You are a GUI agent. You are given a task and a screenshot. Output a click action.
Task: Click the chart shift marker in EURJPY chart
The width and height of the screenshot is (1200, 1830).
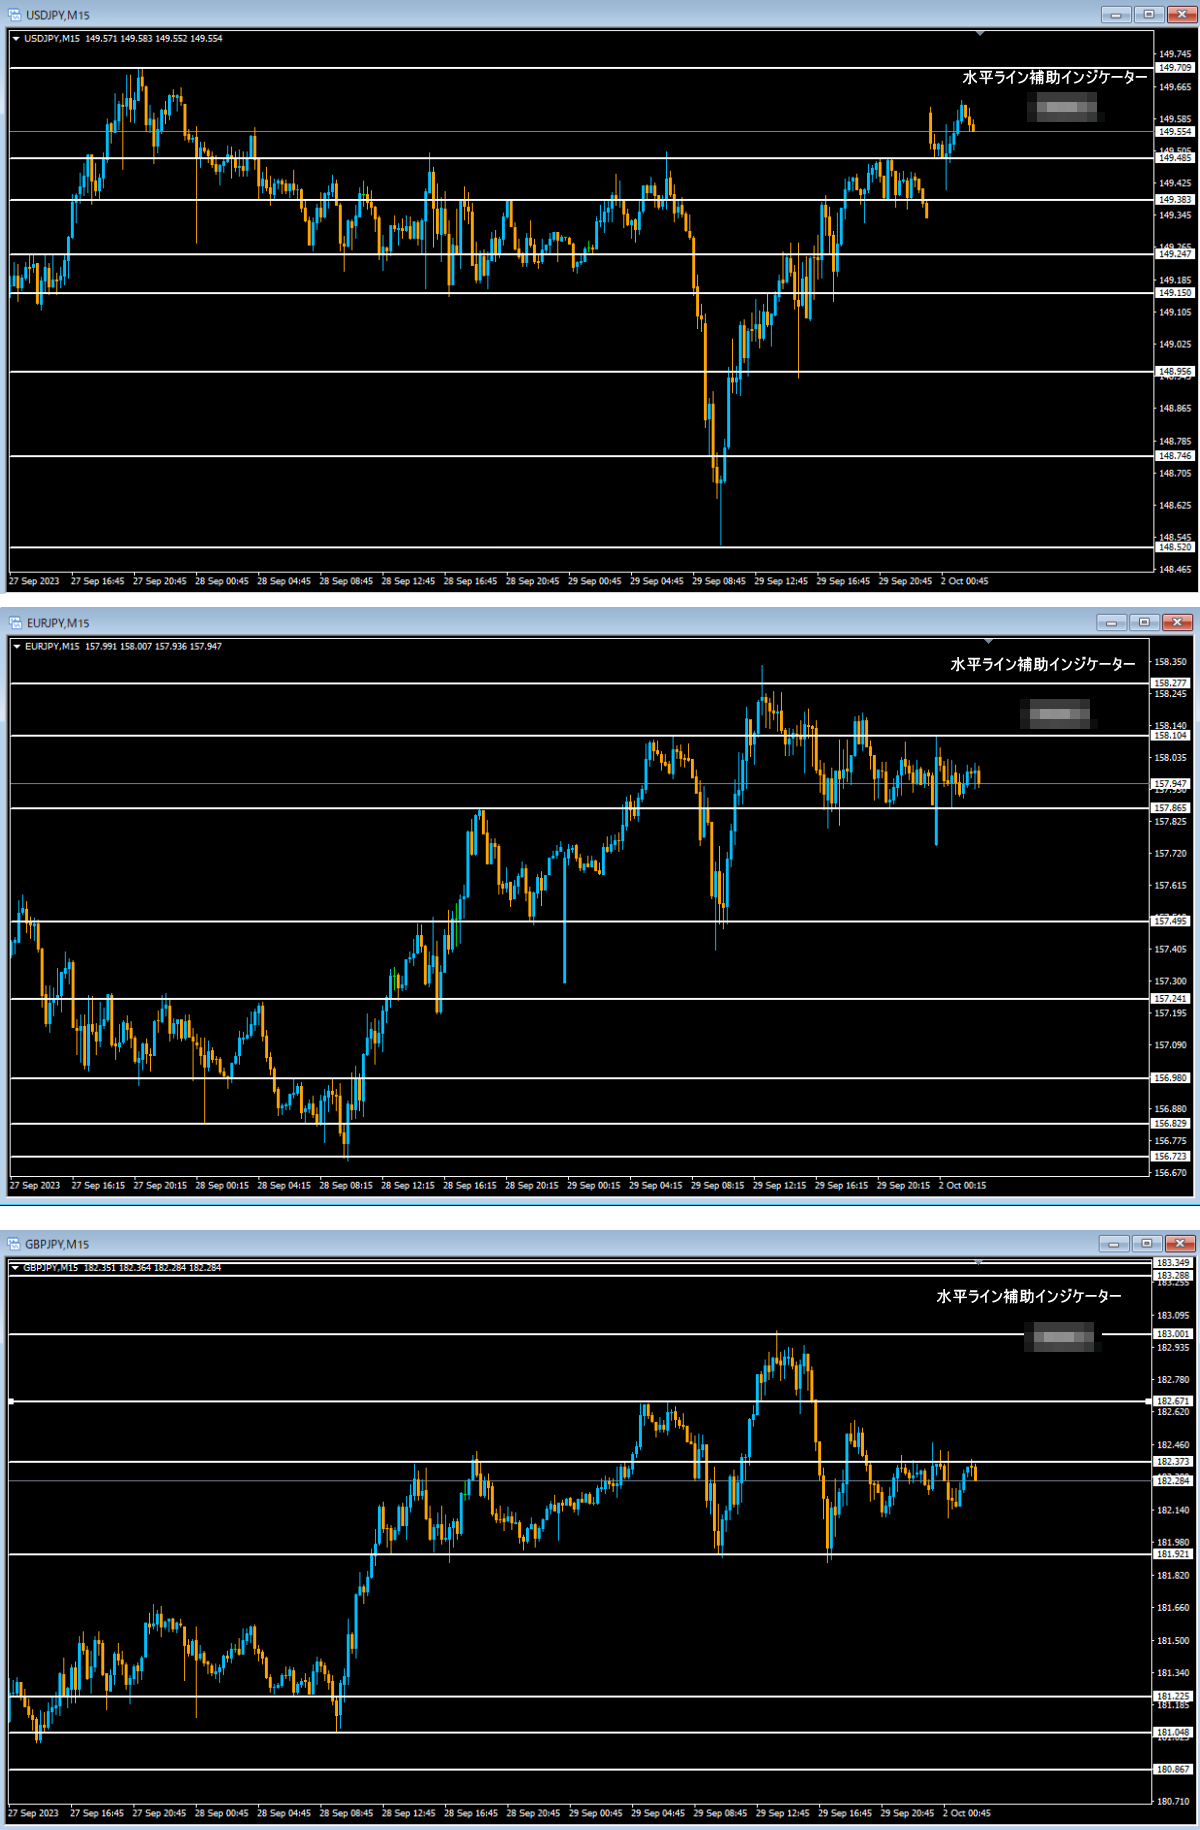tap(988, 641)
